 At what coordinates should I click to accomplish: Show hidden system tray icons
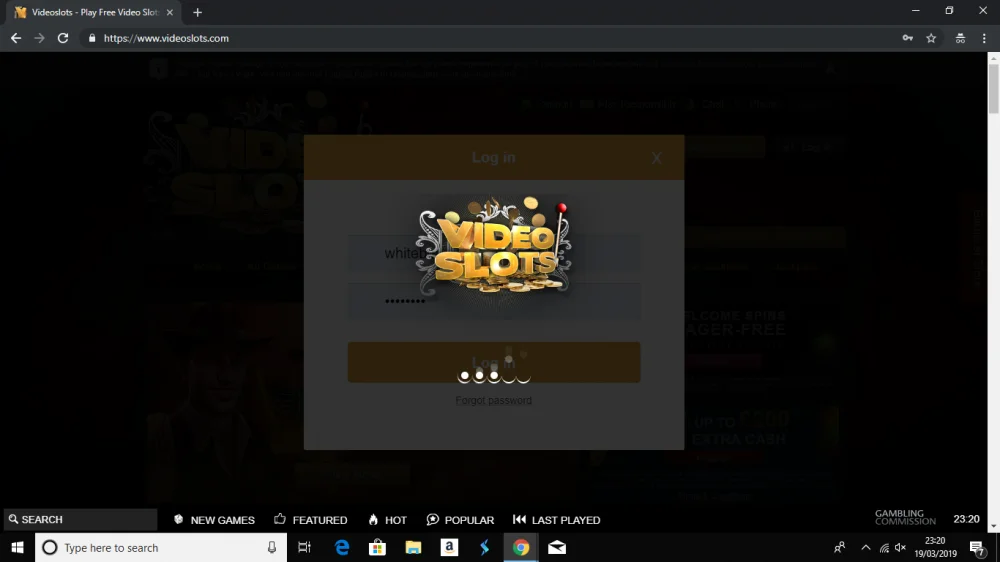[x=865, y=547]
